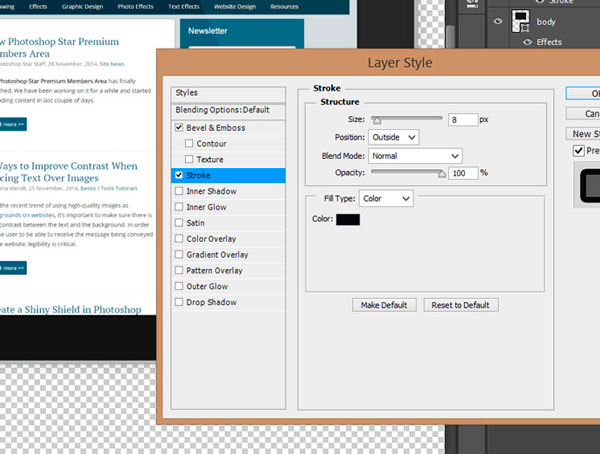This screenshot has height=454, width=600.
Task: Enable the Gradient Overlay checkbox
Action: click(x=179, y=254)
